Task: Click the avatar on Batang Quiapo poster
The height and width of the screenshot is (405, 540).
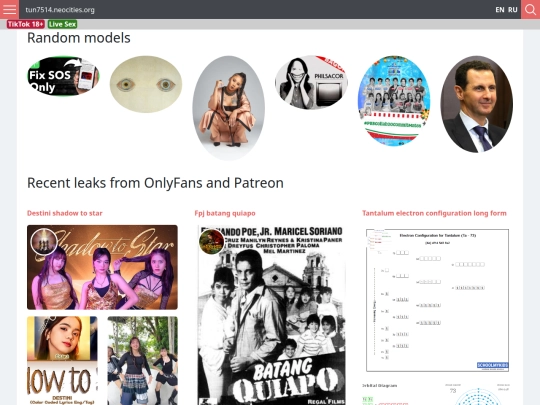Action: pos(211,241)
